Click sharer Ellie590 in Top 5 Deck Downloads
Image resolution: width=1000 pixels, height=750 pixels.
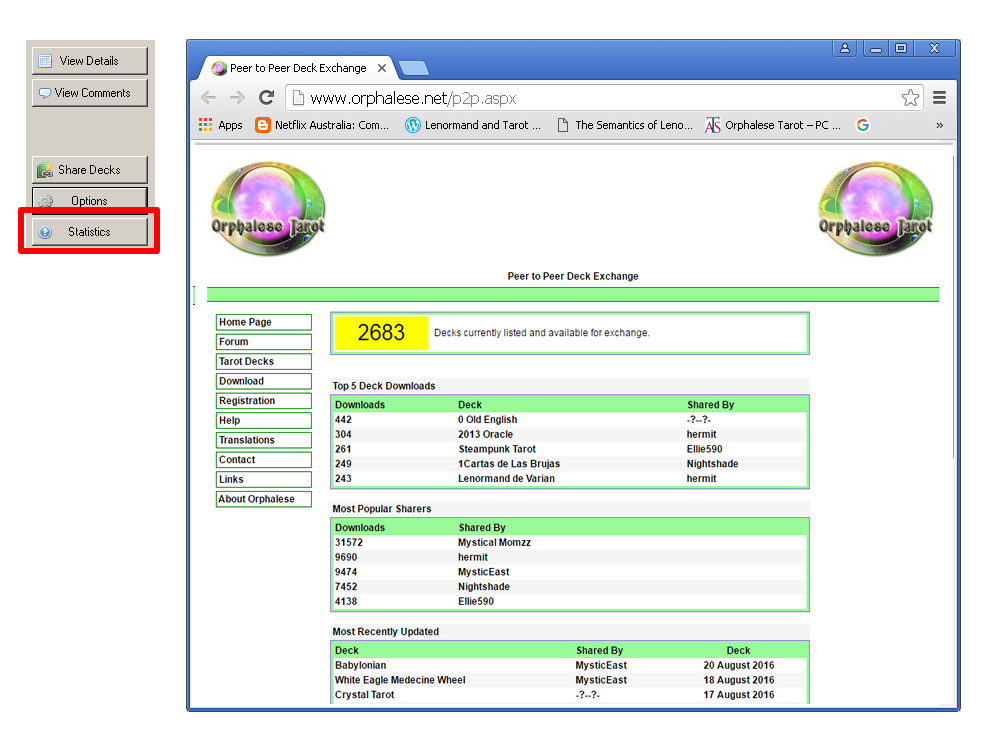(x=705, y=449)
